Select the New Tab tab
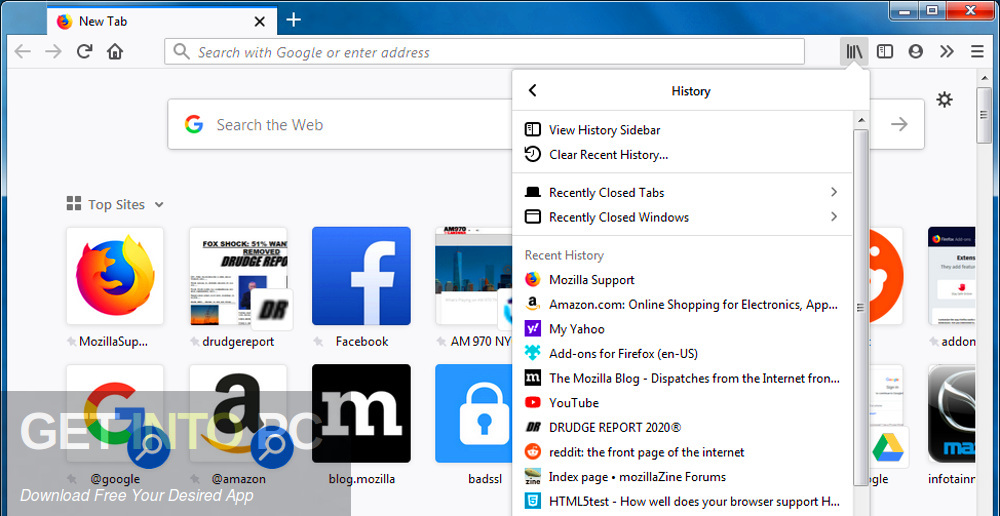This screenshot has height=516, width=1000. (162, 21)
